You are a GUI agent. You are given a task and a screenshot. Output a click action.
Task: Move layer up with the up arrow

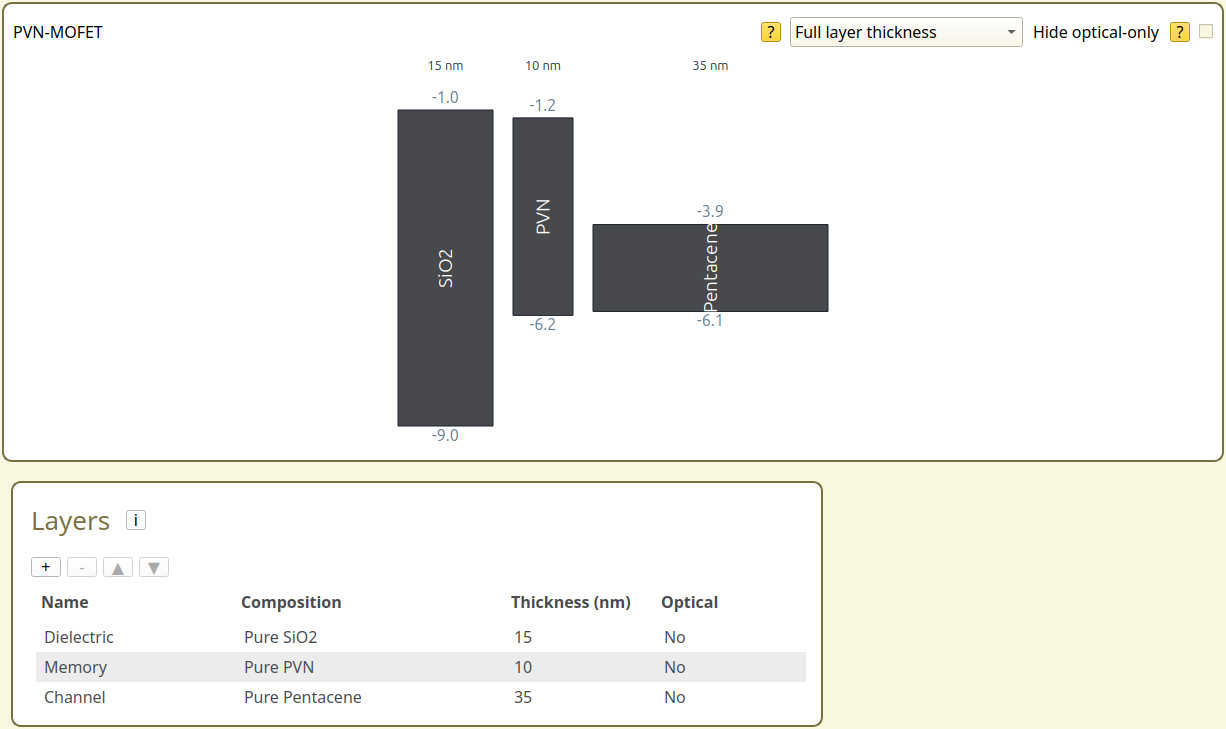(118, 568)
